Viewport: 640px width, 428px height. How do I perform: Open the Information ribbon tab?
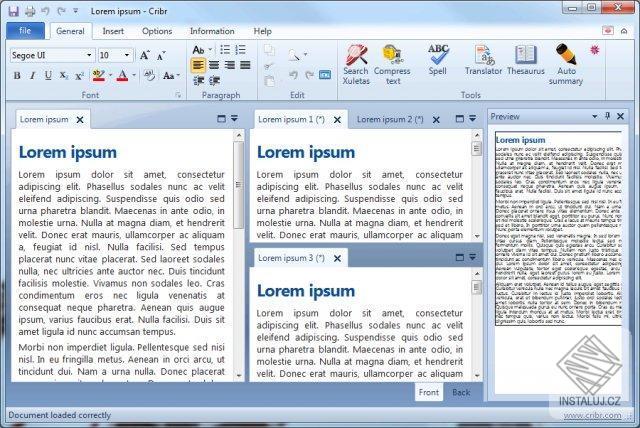pyautogui.click(x=212, y=31)
